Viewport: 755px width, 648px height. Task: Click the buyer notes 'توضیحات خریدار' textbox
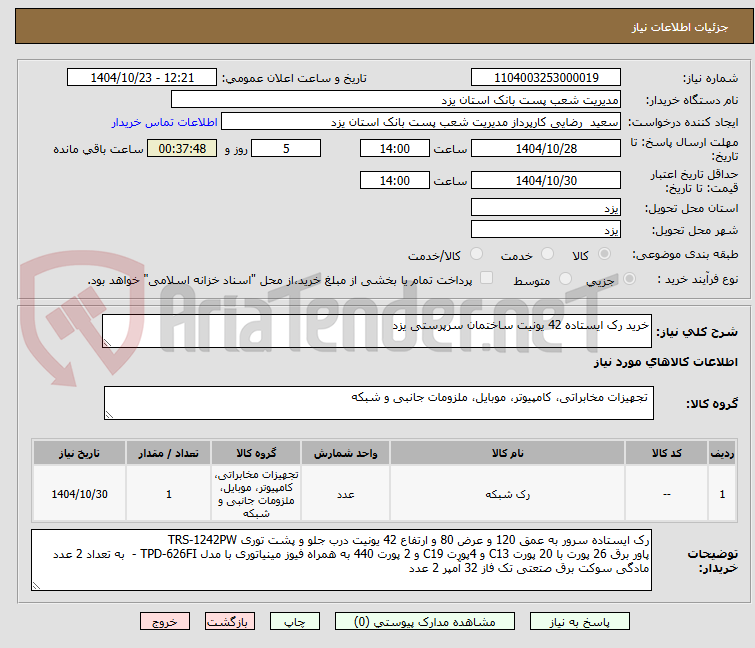click(341, 560)
